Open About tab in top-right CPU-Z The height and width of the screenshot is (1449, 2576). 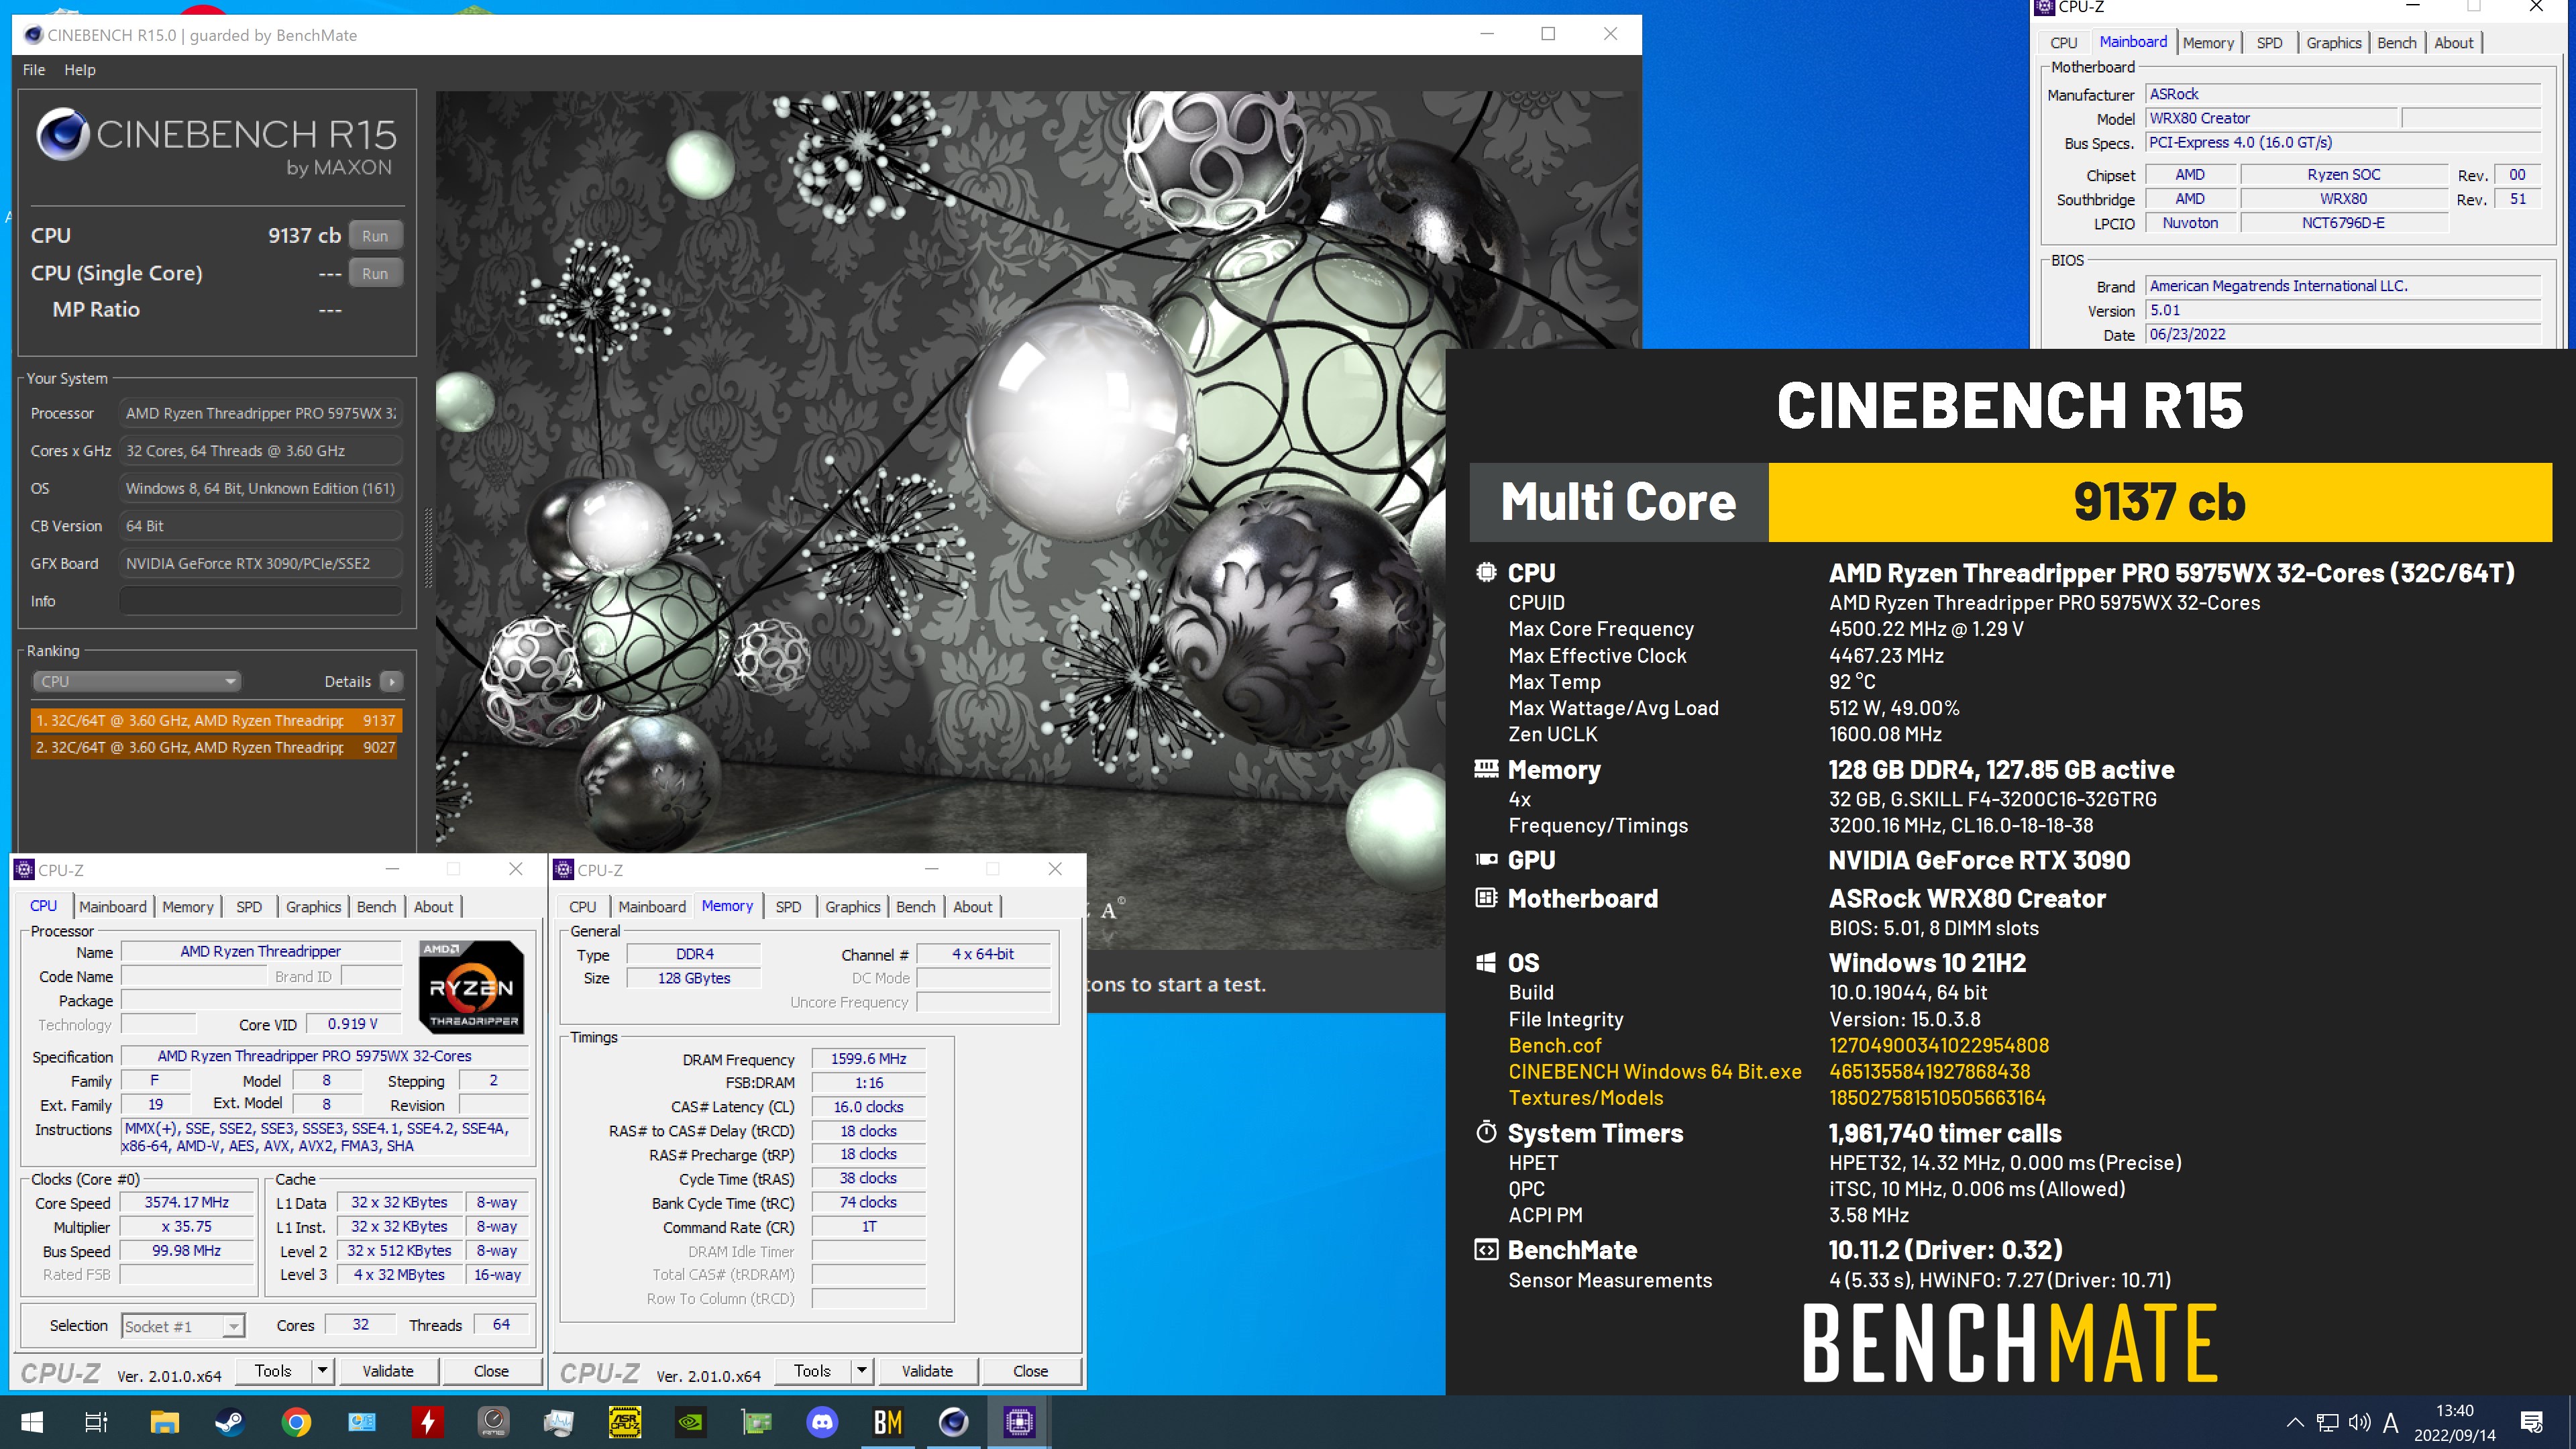(2453, 42)
